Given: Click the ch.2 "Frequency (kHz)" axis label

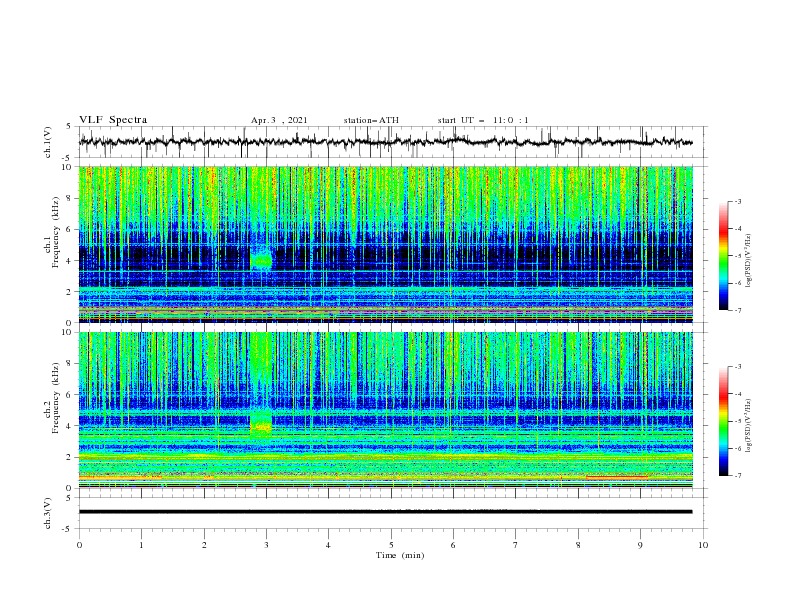Looking at the screenshot, I should pyautogui.click(x=56, y=398).
